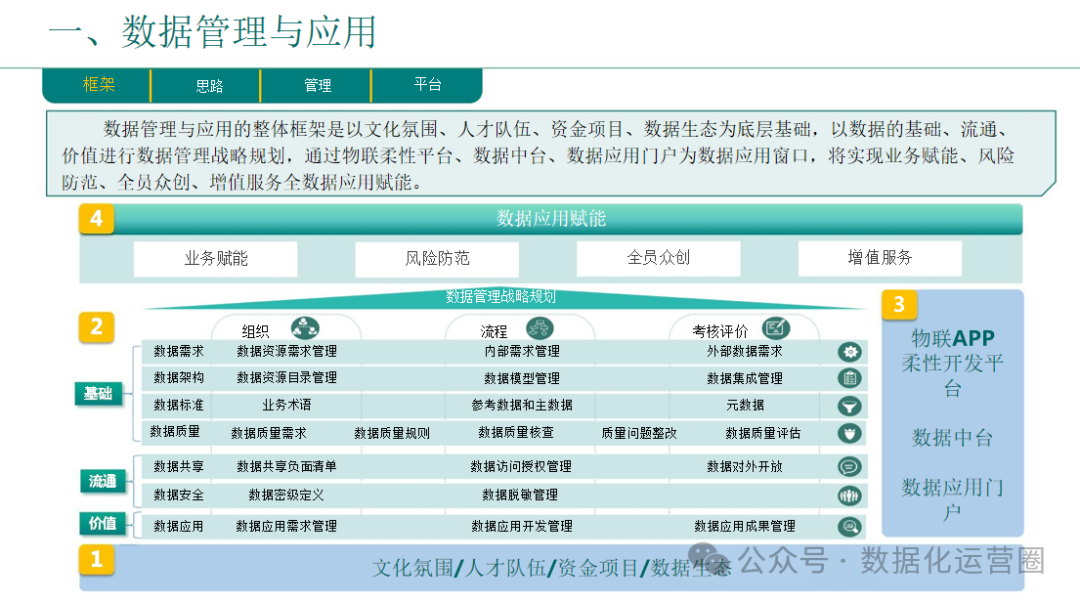The width and height of the screenshot is (1080, 603).
Task: Click the 流通 category label
Action: pyautogui.click(x=102, y=481)
